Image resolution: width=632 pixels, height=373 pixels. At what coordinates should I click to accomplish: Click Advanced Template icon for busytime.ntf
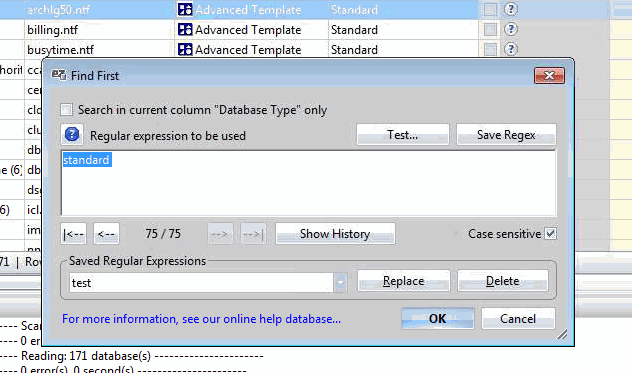click(x=185, y=49)
